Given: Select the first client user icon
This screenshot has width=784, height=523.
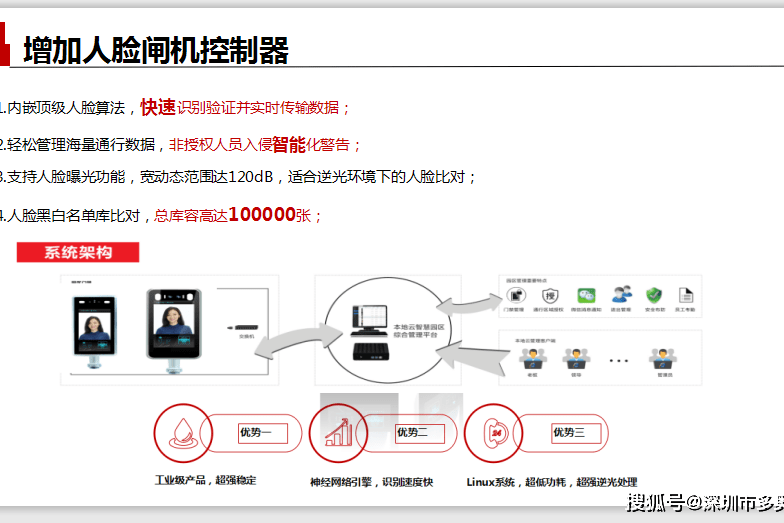Looking at the screenshot, I should (x=532, y=358).
